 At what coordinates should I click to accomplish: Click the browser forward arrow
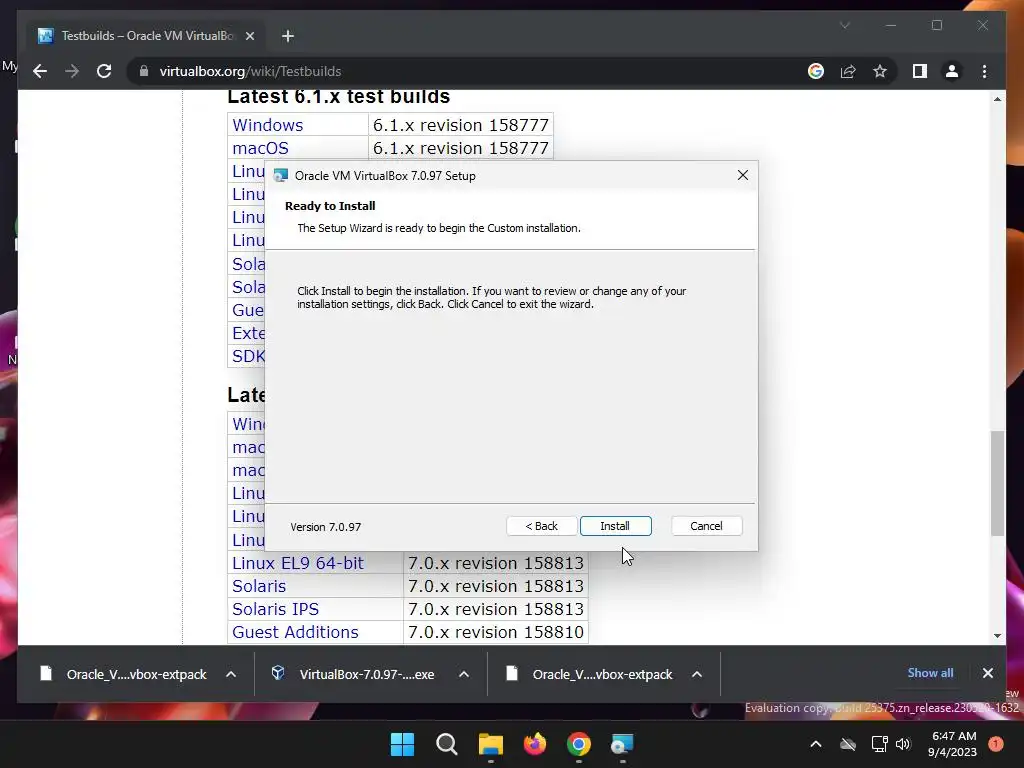point(72,71)
